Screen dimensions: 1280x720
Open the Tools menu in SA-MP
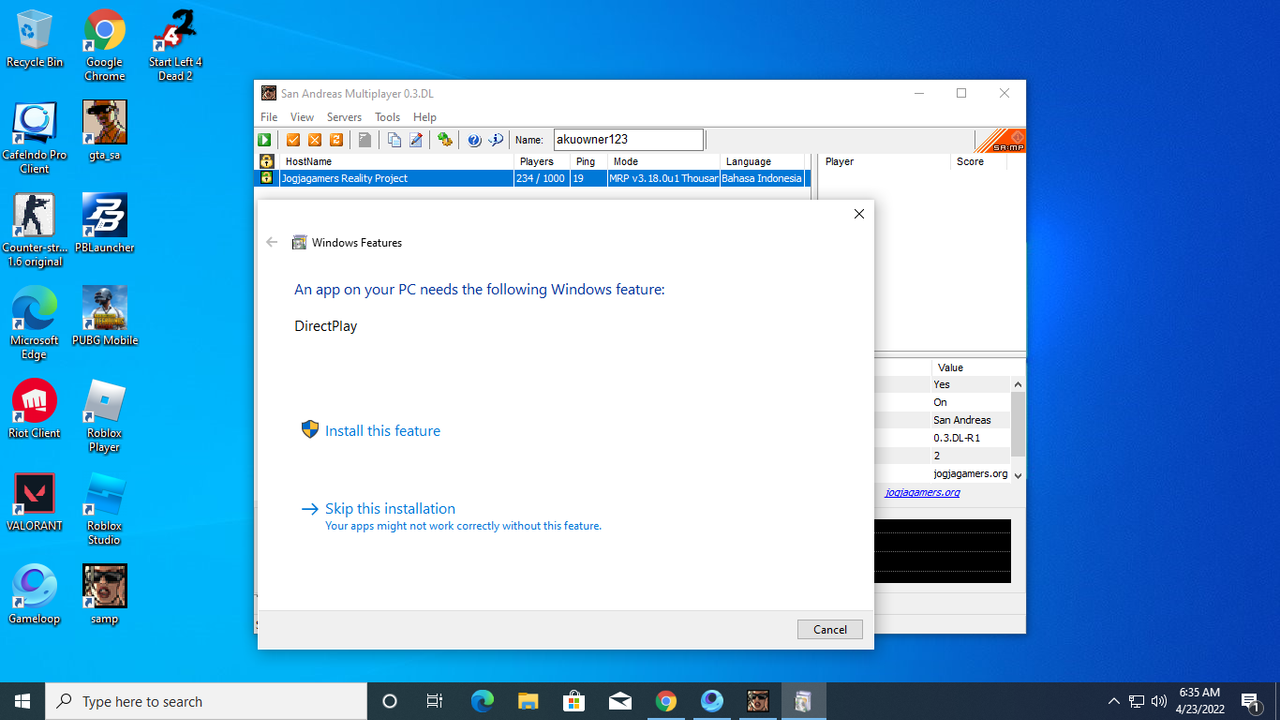pos(387,117)
